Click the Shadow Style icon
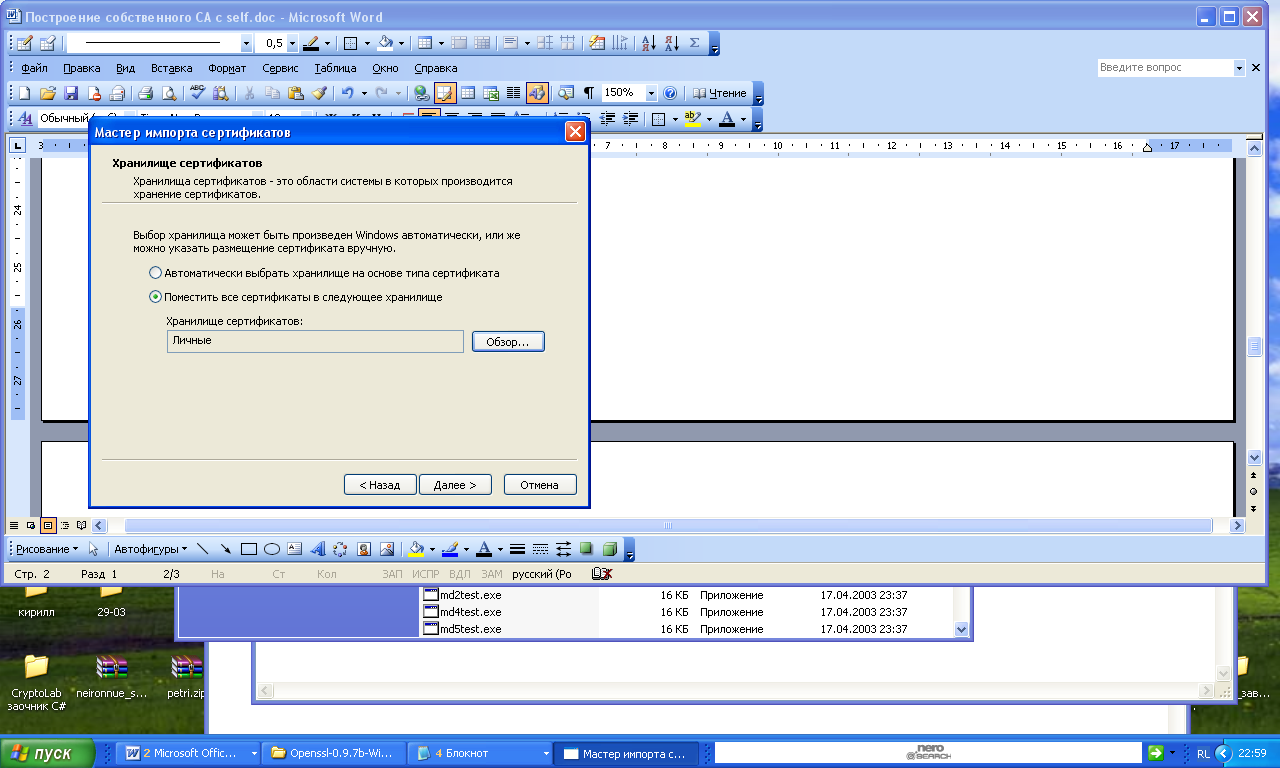 click(x=587, y=549)
